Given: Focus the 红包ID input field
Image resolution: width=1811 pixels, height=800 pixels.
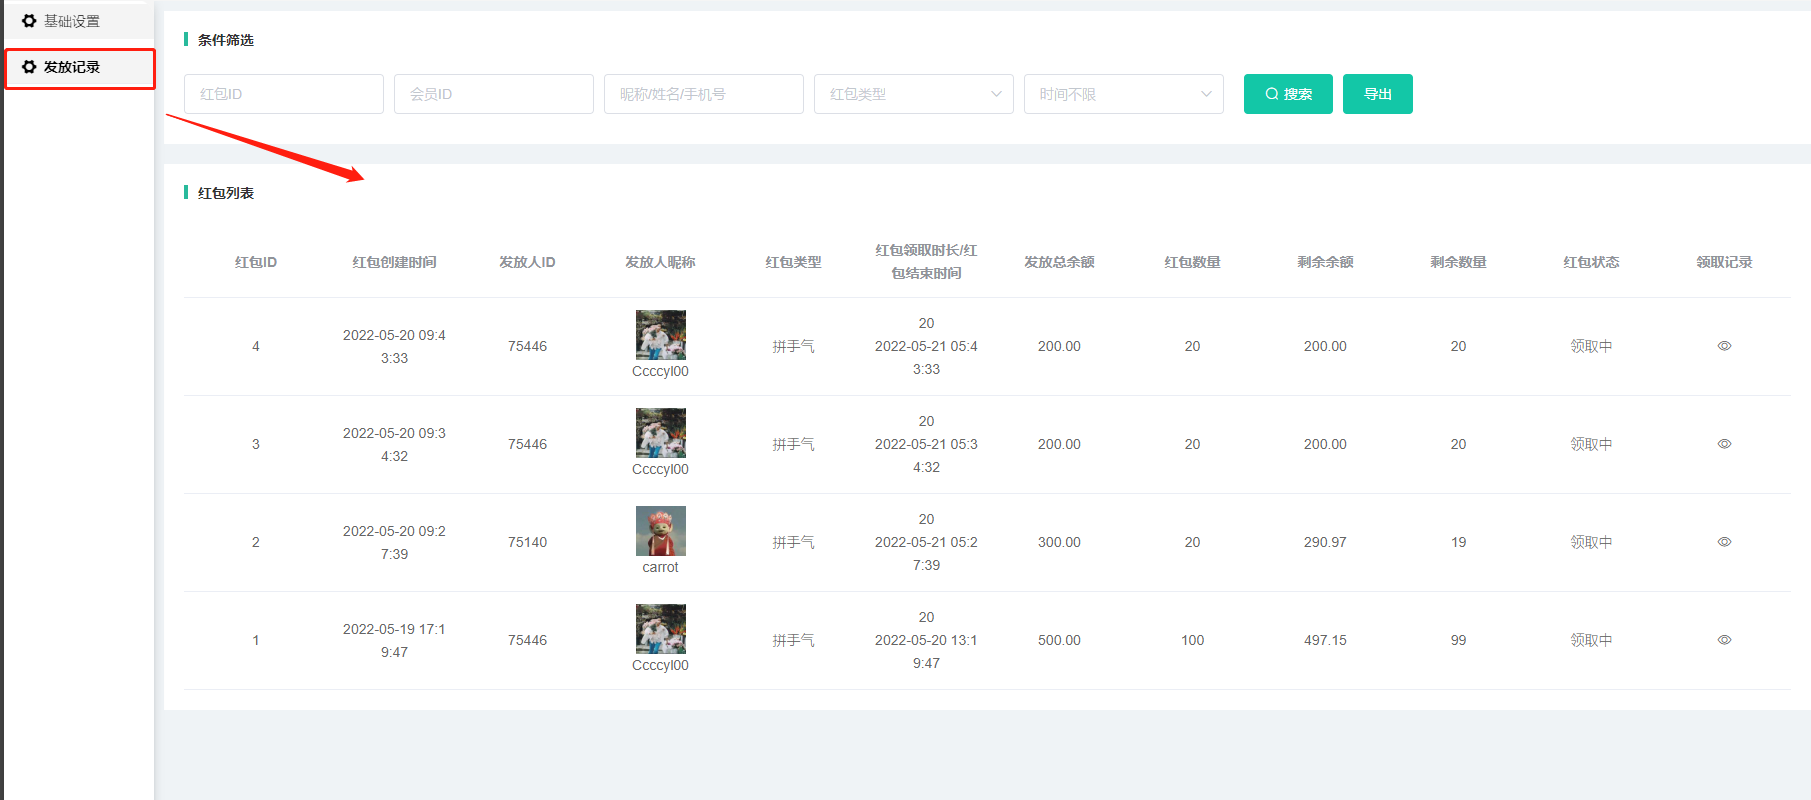Looking at the screenshot, I should (283, 94).
